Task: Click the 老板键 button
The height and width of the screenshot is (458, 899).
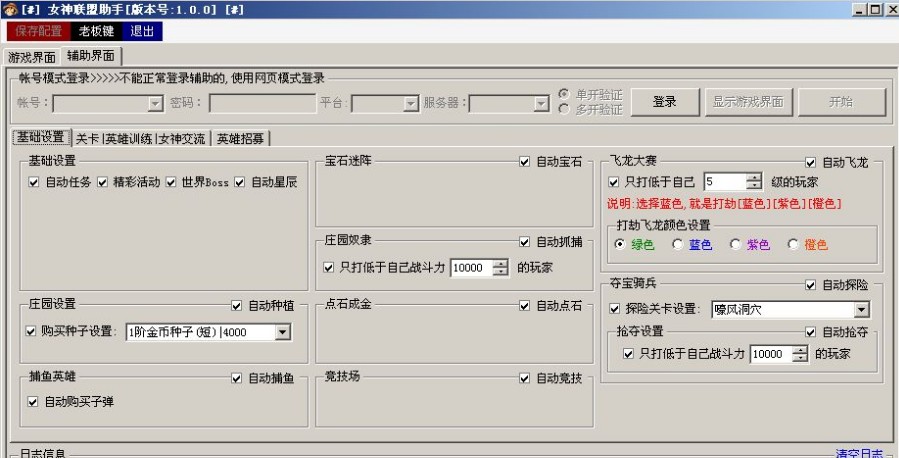Action: pos(98,31)
